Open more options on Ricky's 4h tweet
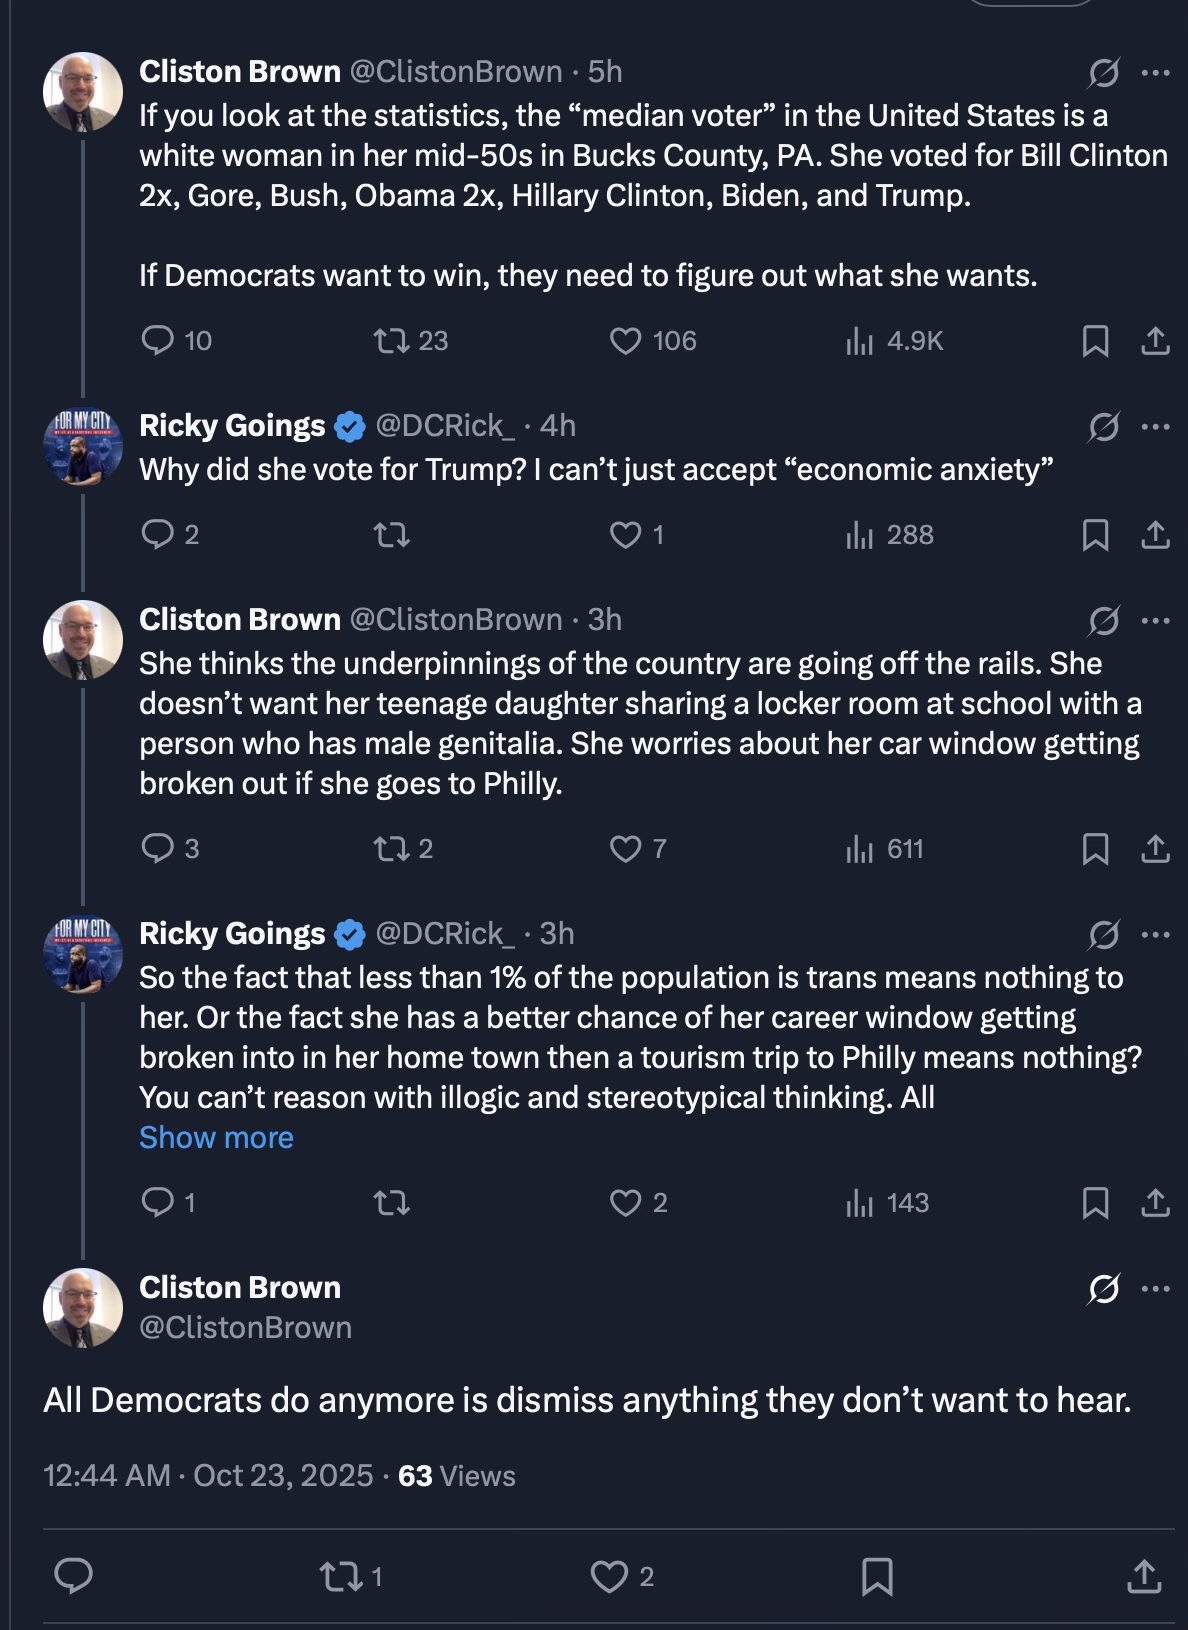This screenshot has width=1188, height=1630. point(1155,426)
